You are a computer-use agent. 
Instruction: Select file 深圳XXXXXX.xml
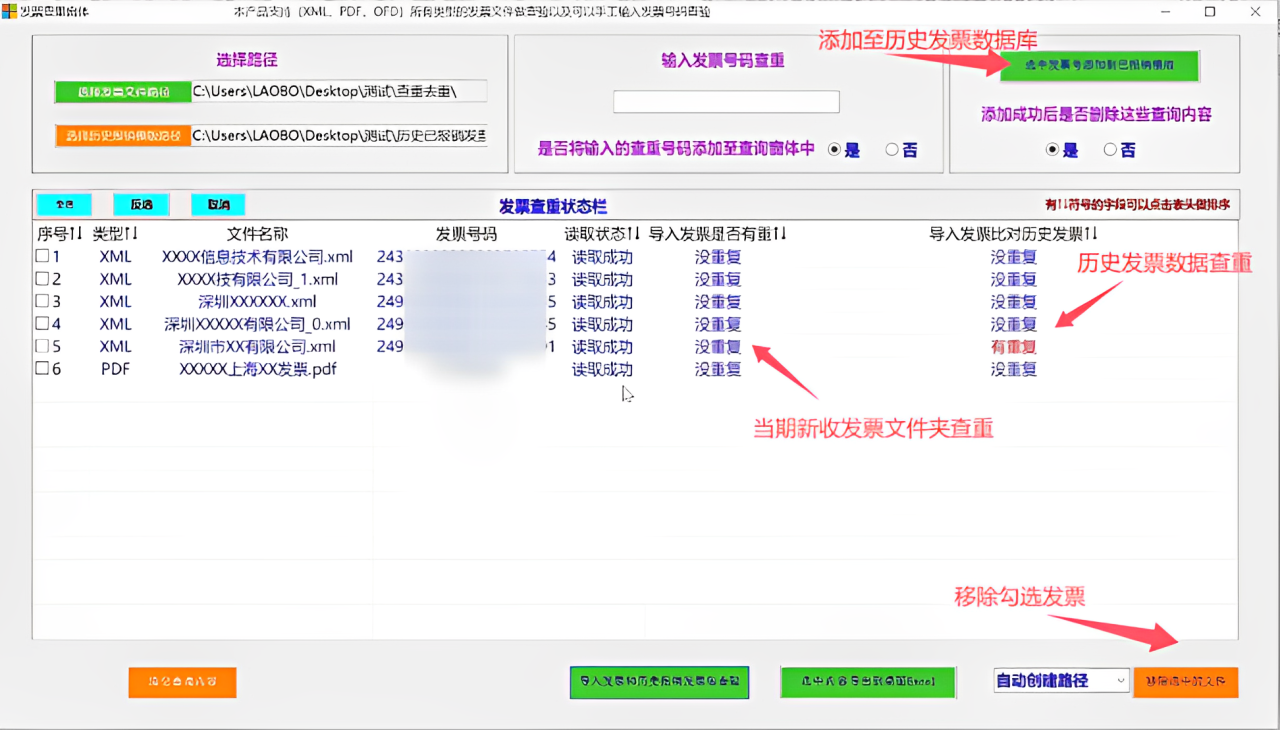pos(257,301)
